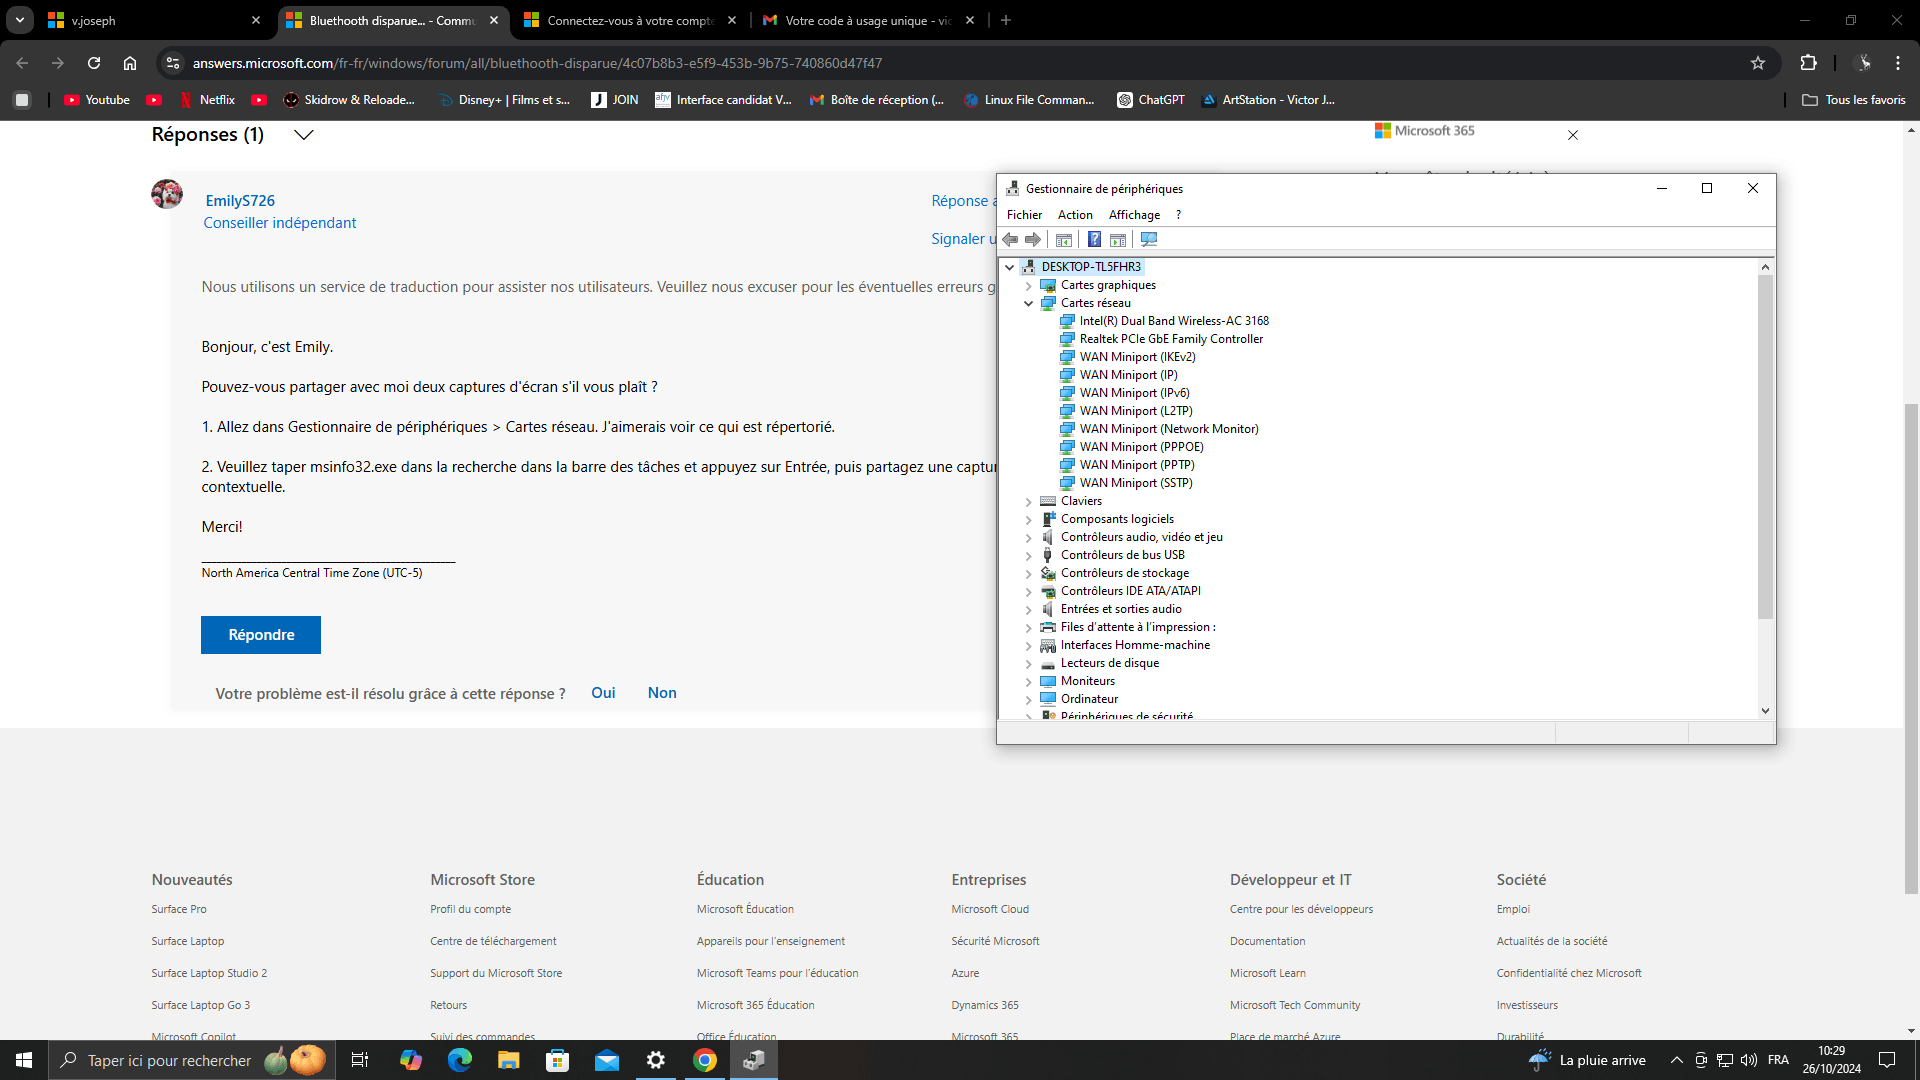Click the show/hide action pane icon
The image size is (1920, 1080).
click(1118, 239)
